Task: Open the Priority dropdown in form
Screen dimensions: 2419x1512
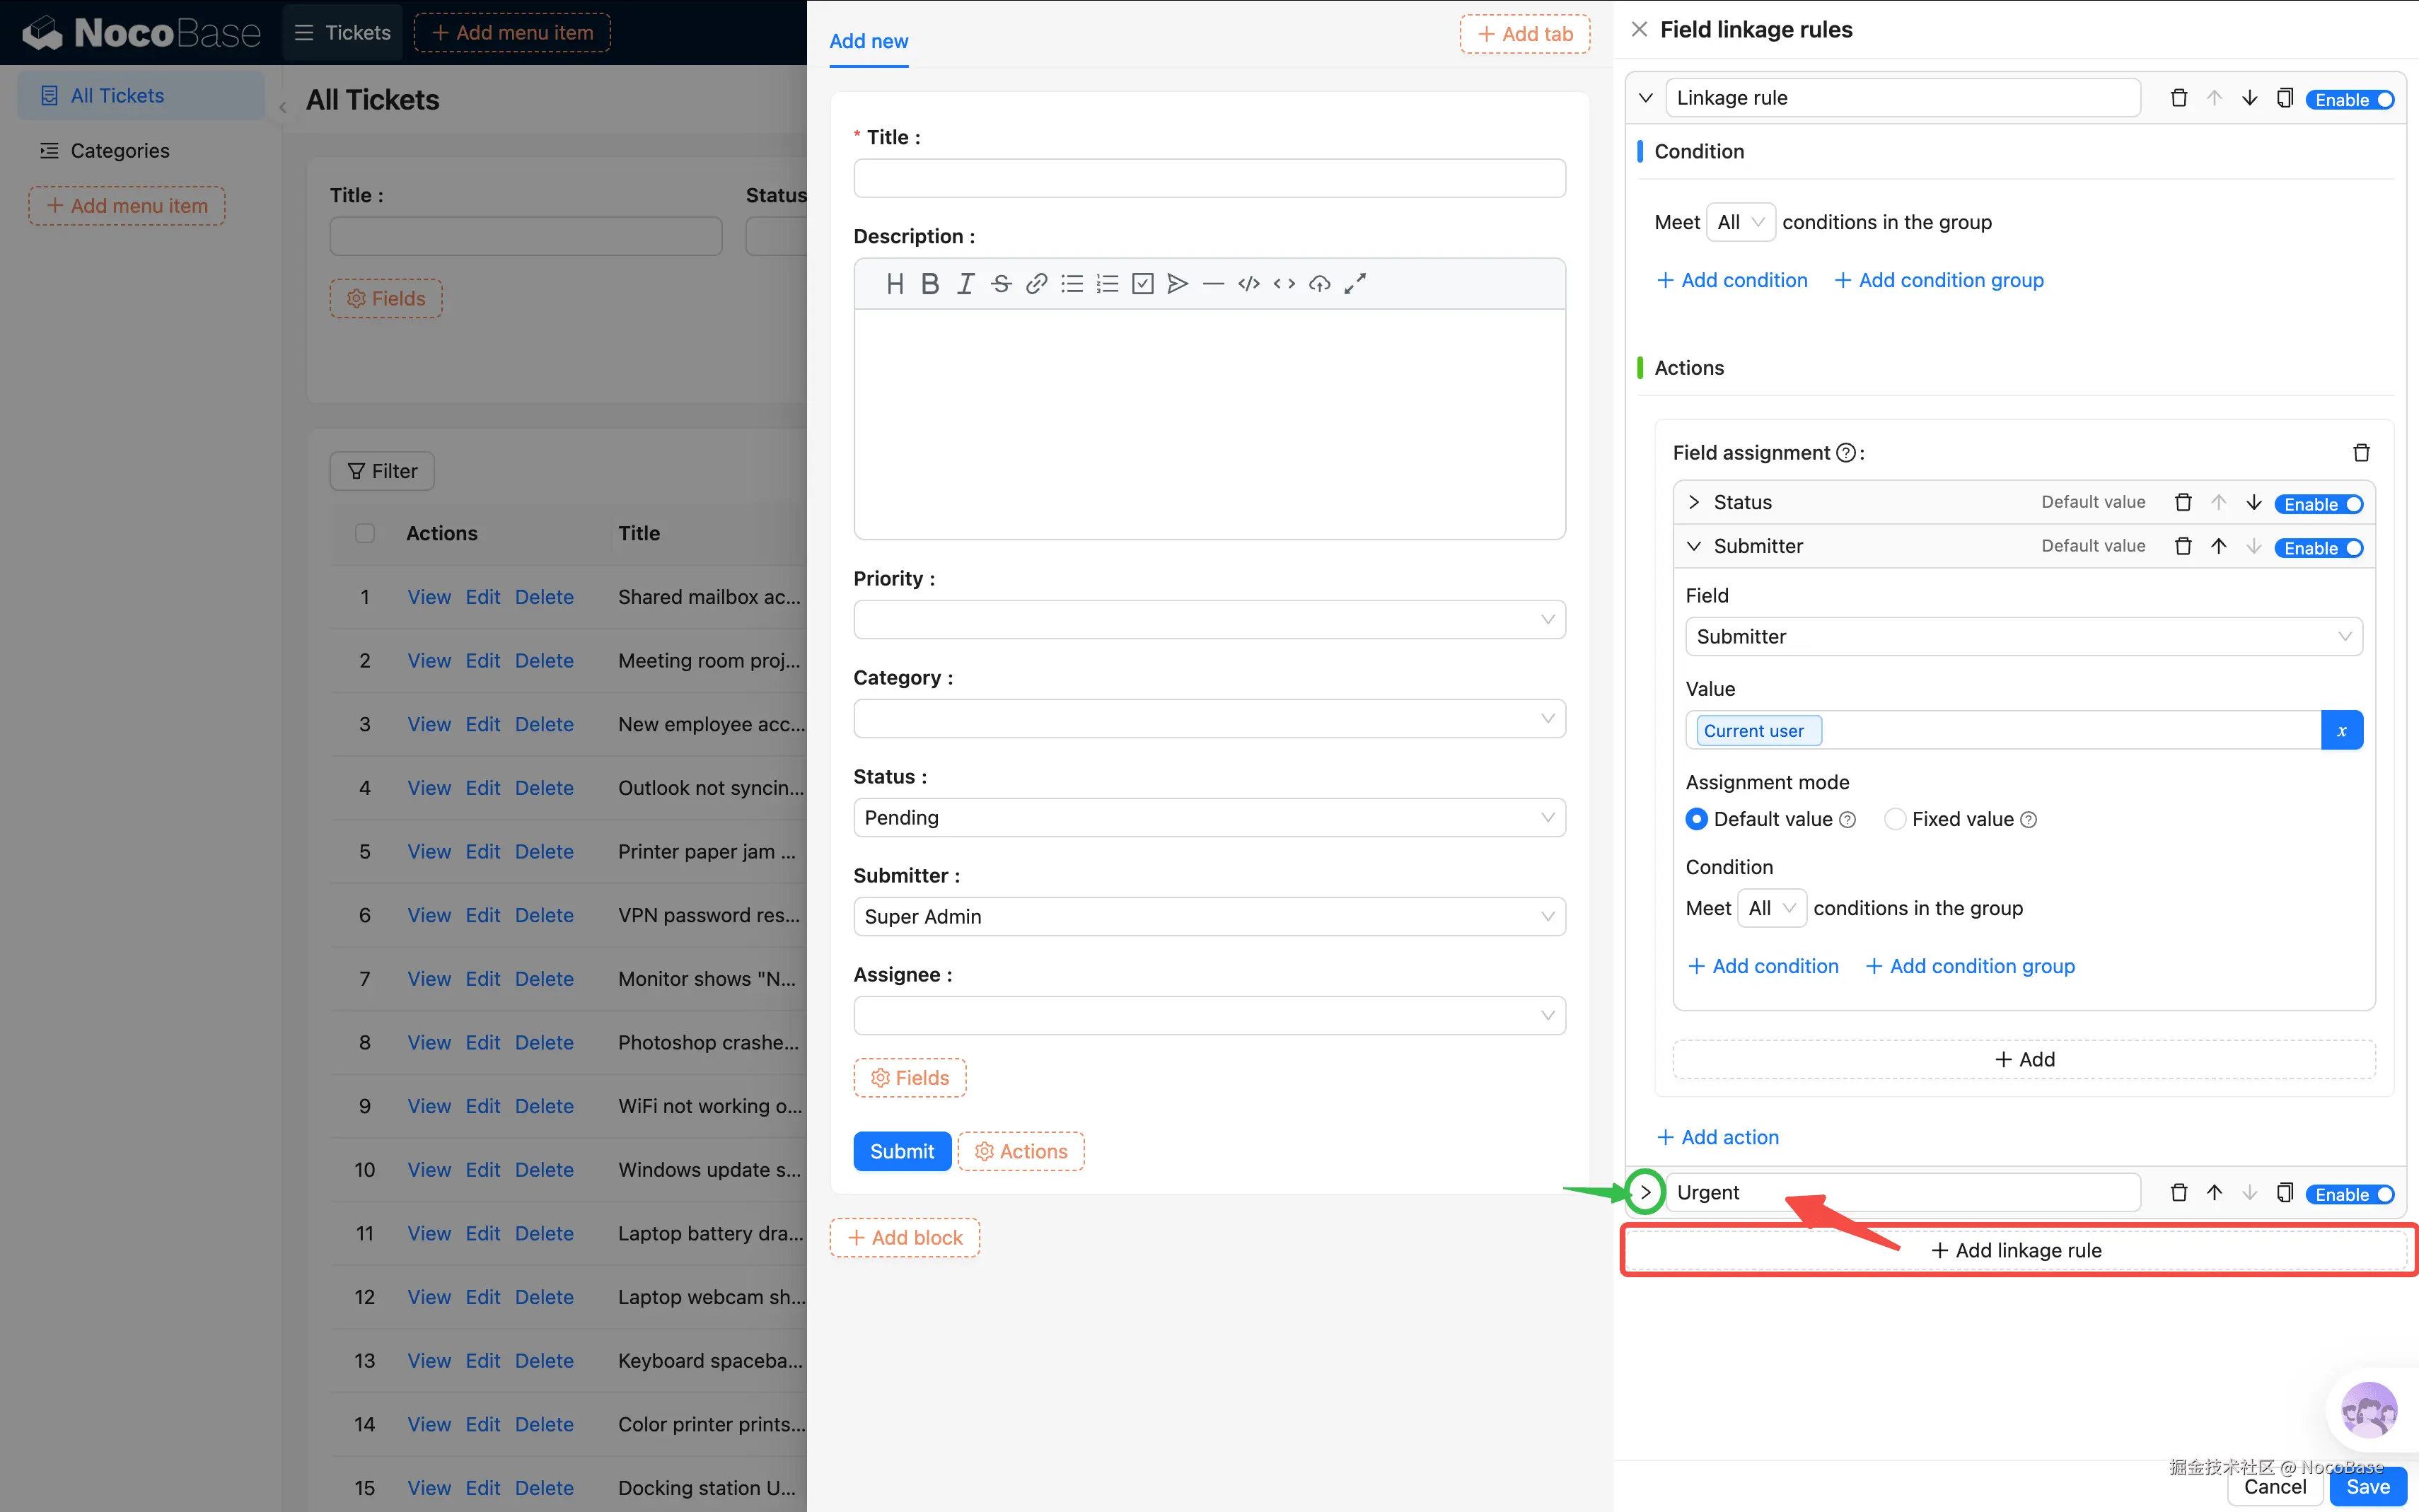Action: (x=1209, y=619)
